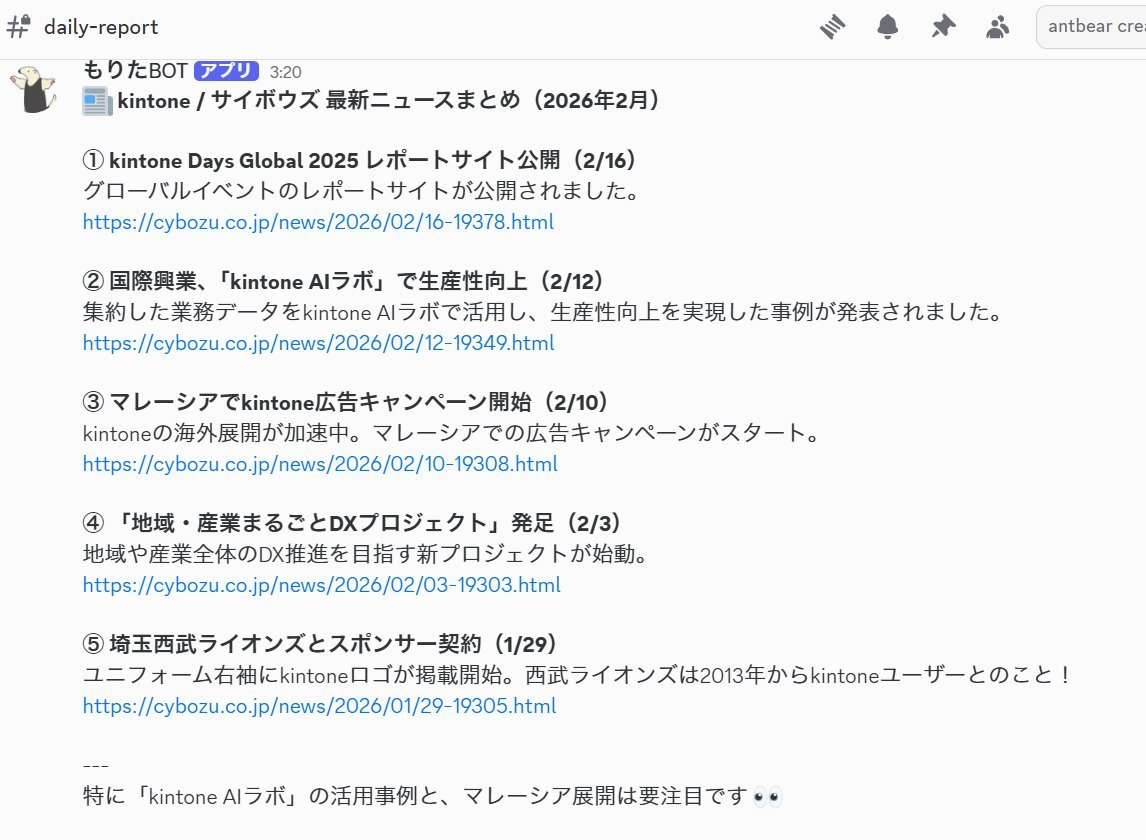Viewport: 1146px width, 840px height.
Task: Click heading '③ マレーシアでkintone広告キャンペーン開始'
Action: pyautogui.click(x=307, y=402)
